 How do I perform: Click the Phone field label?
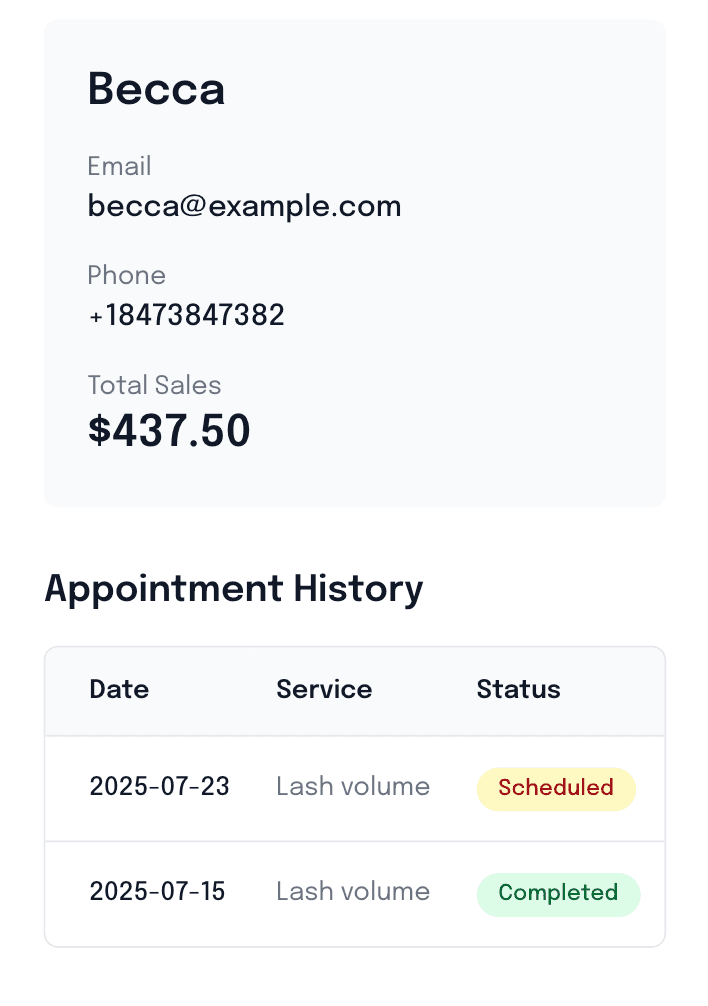[126, 275]
